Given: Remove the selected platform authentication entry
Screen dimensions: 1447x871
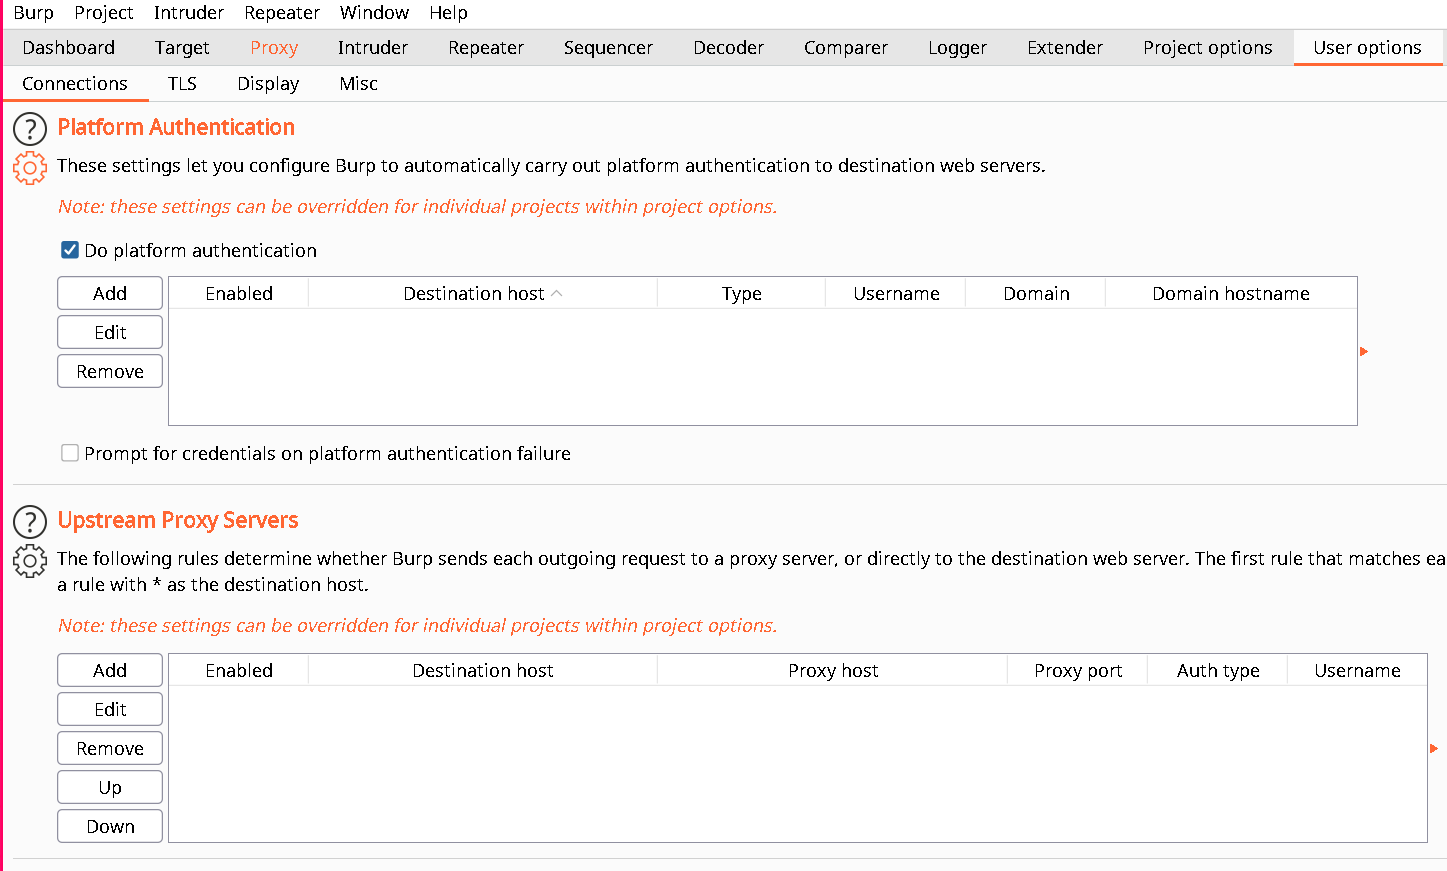Looking at the screenshot, I should [x=110, y=371].
